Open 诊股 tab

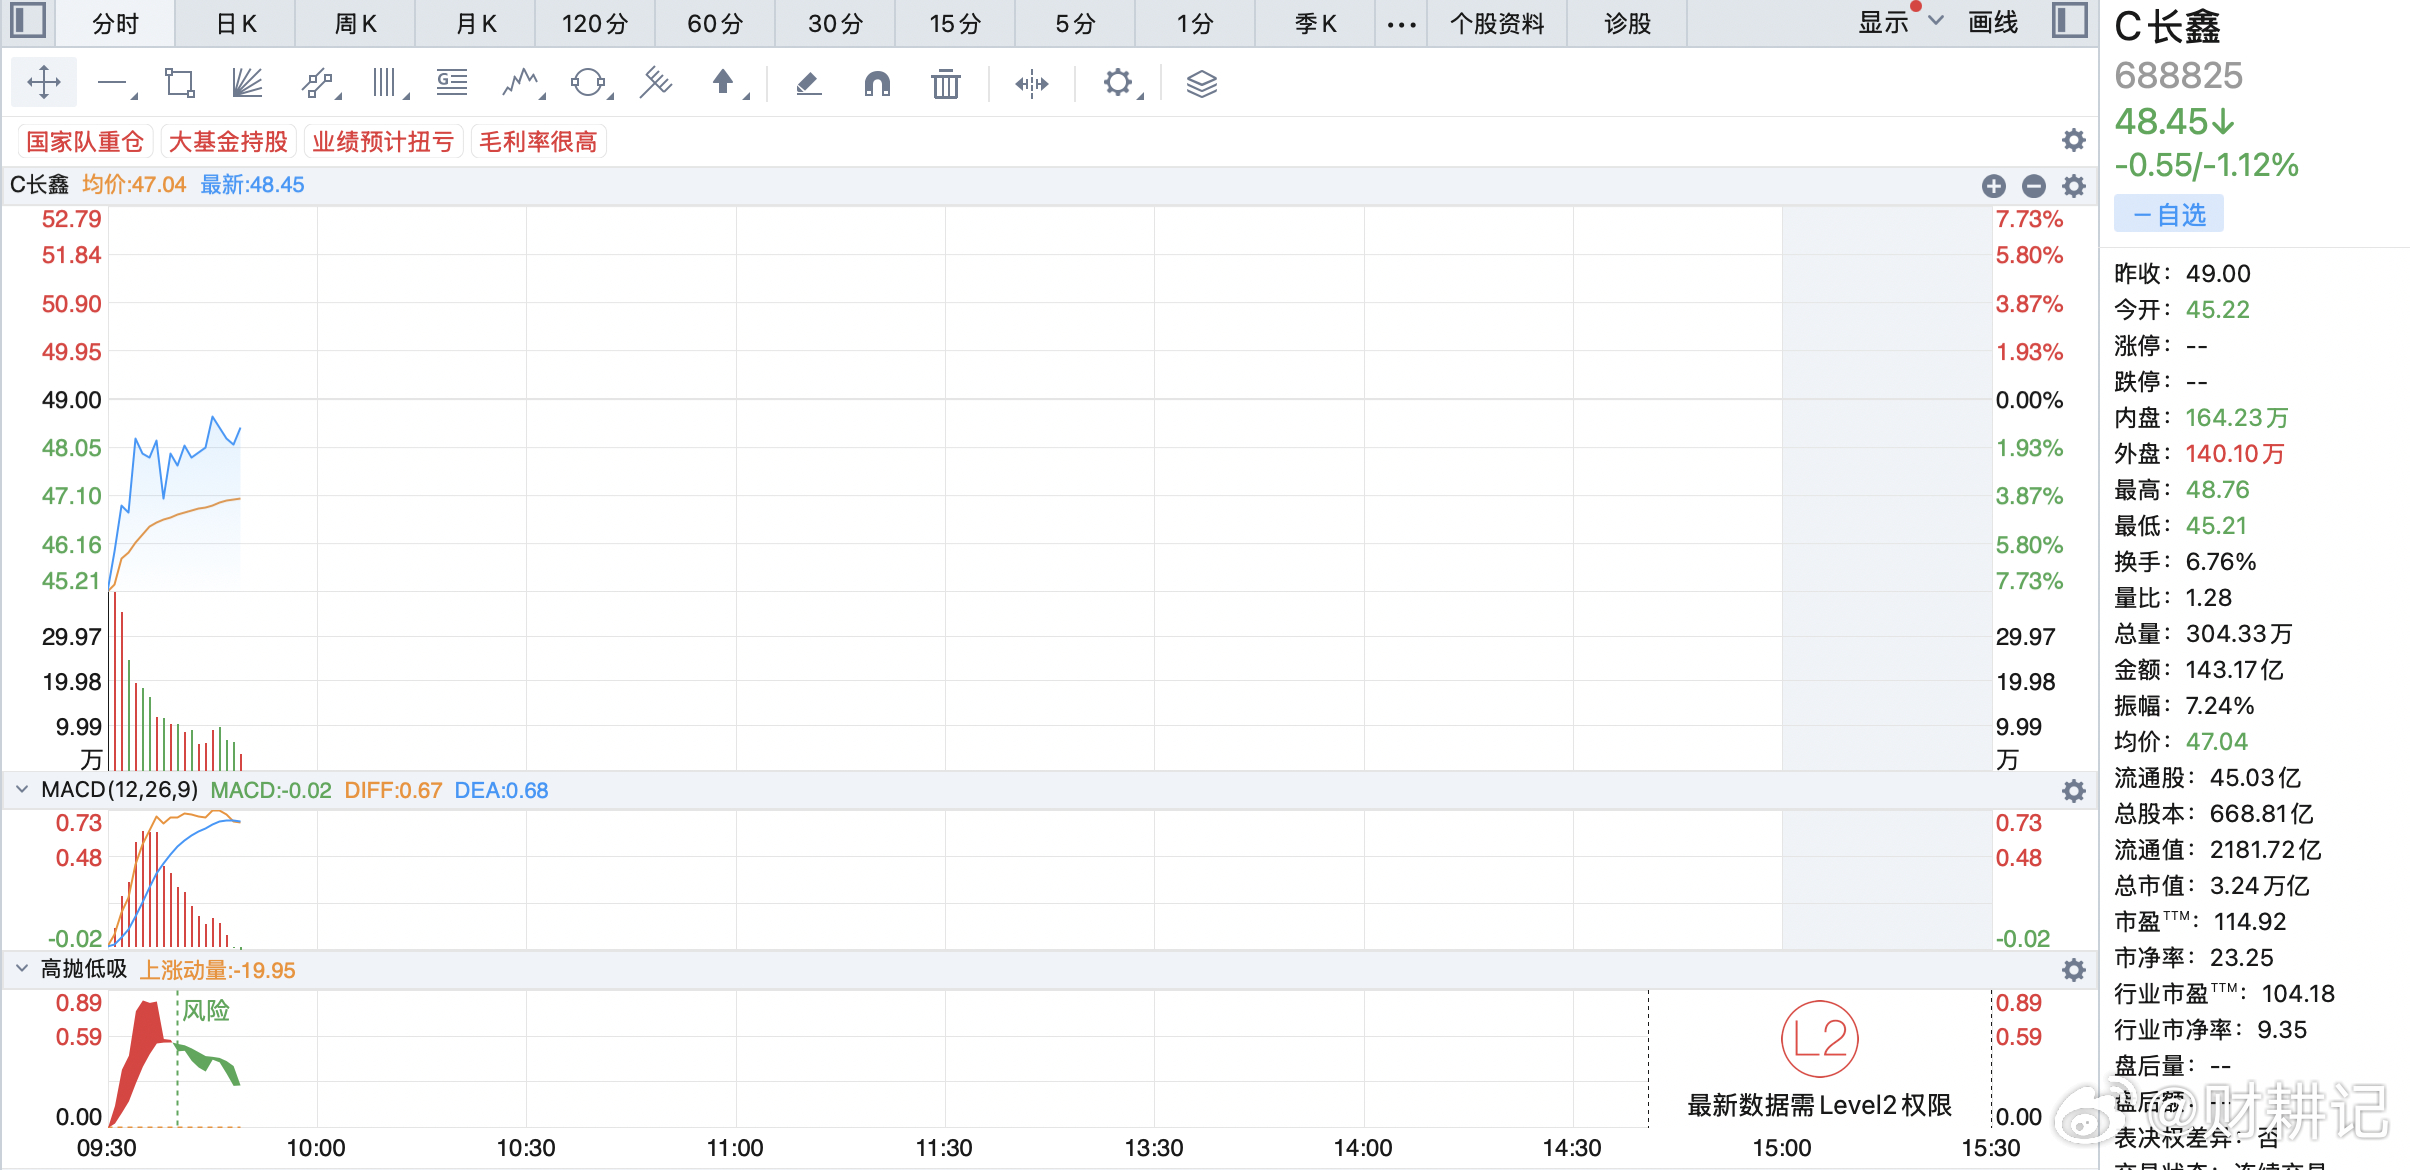click(1627, 24)
